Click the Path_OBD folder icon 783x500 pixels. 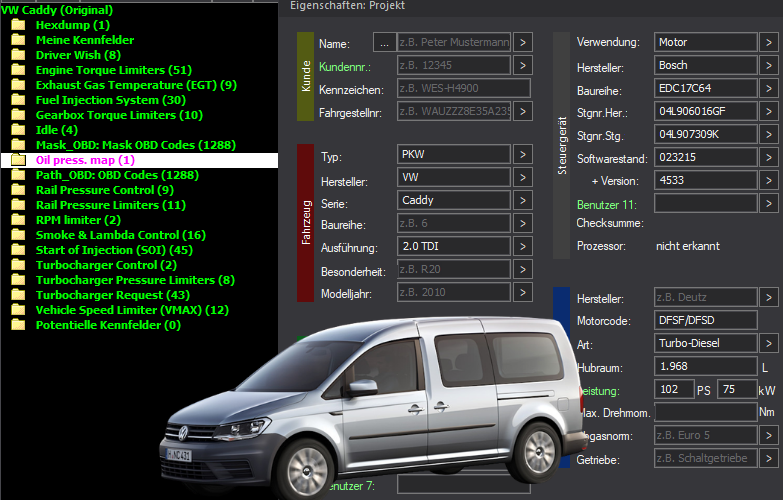point(18,175)
